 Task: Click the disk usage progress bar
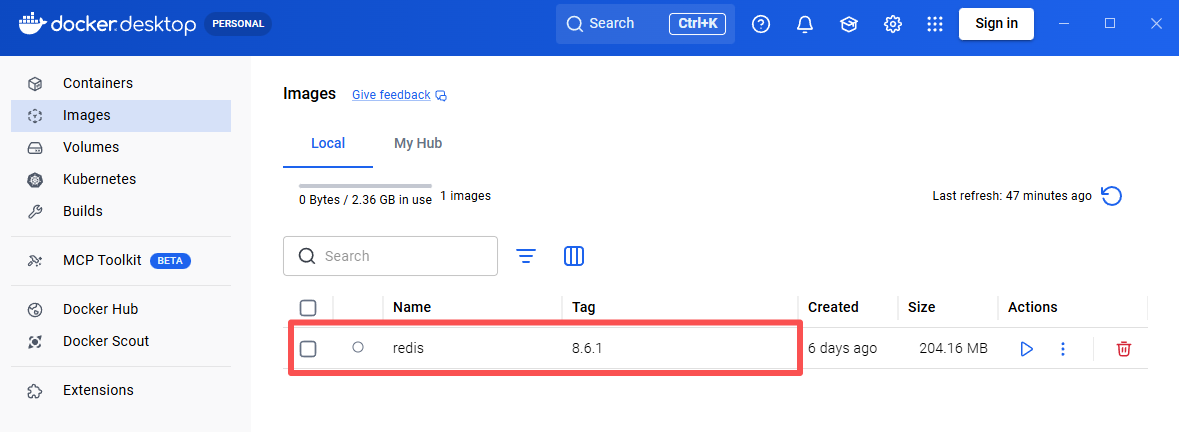[x=365, y=186]
